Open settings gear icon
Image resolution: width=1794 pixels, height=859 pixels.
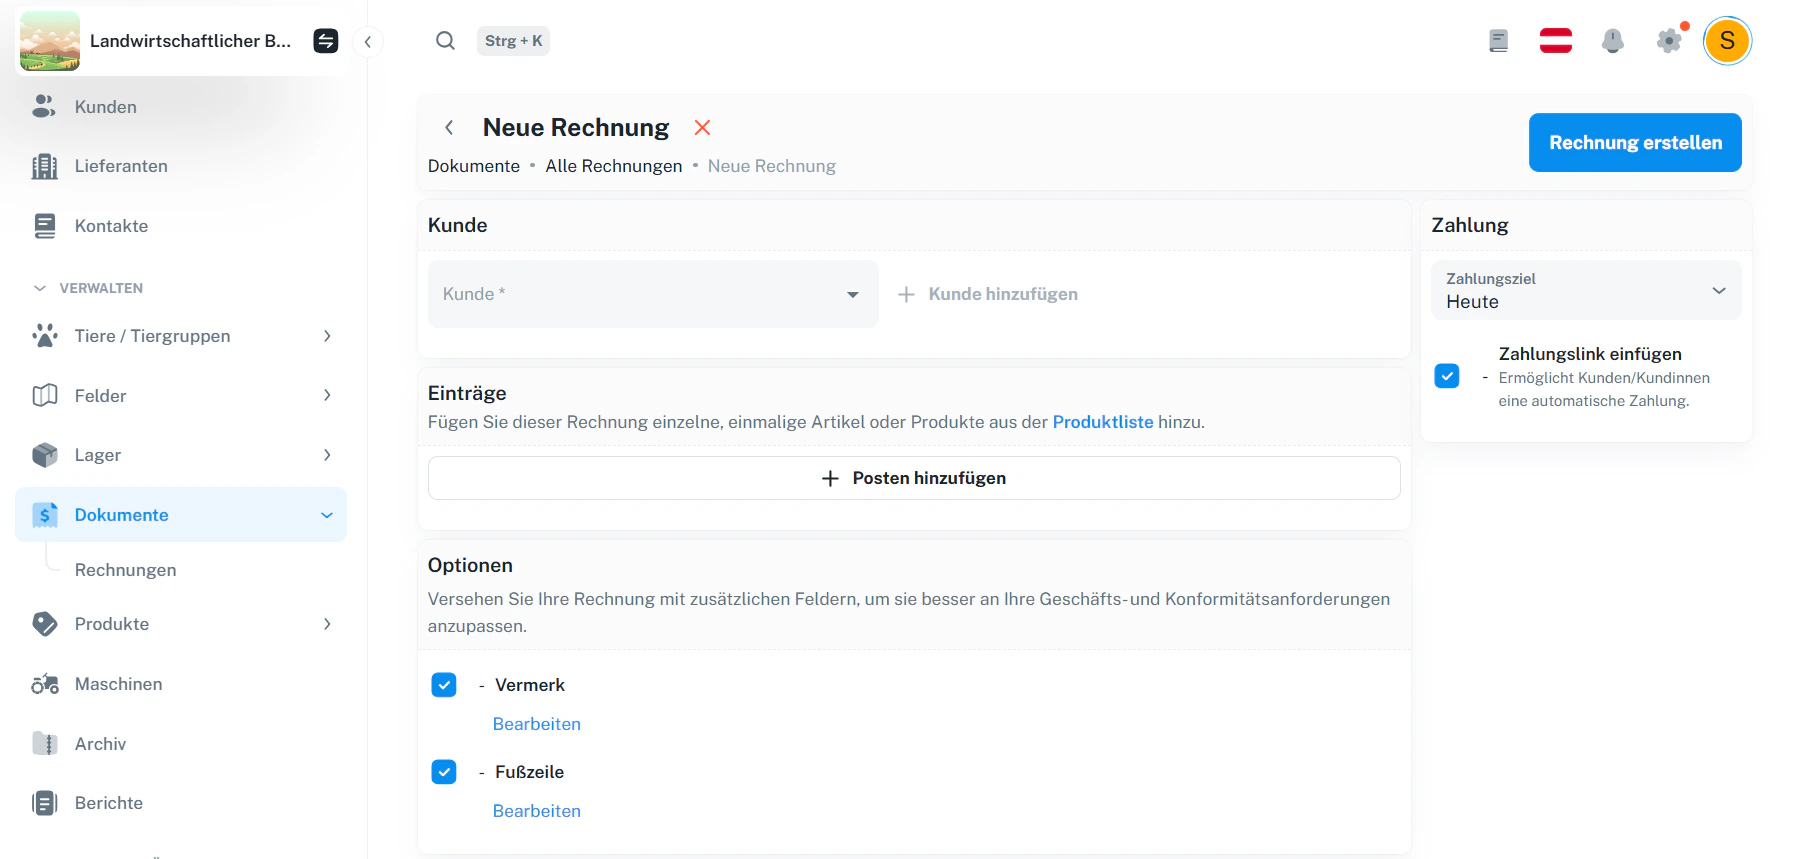click(x=1669, y=41)
